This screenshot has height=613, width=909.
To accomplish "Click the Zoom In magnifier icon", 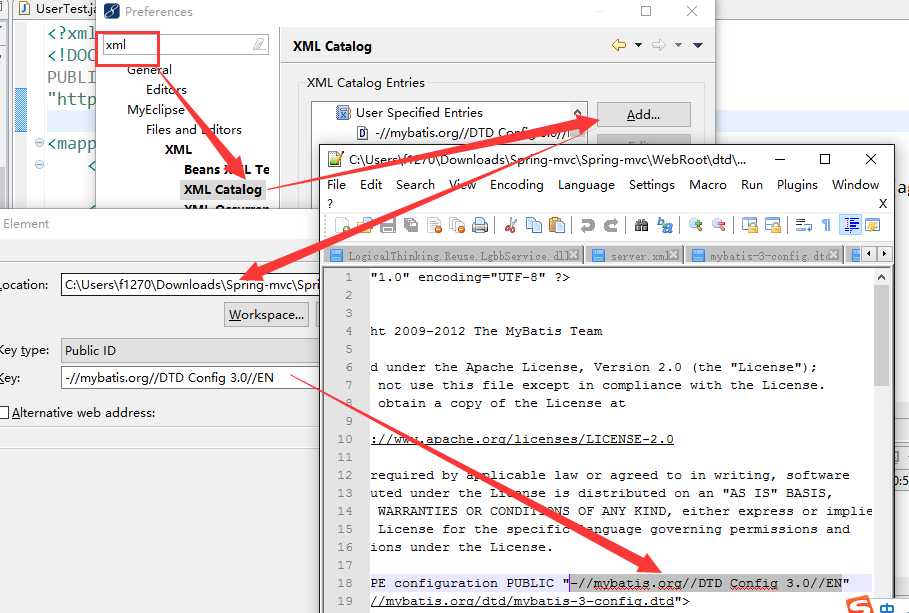I will 696,225.
